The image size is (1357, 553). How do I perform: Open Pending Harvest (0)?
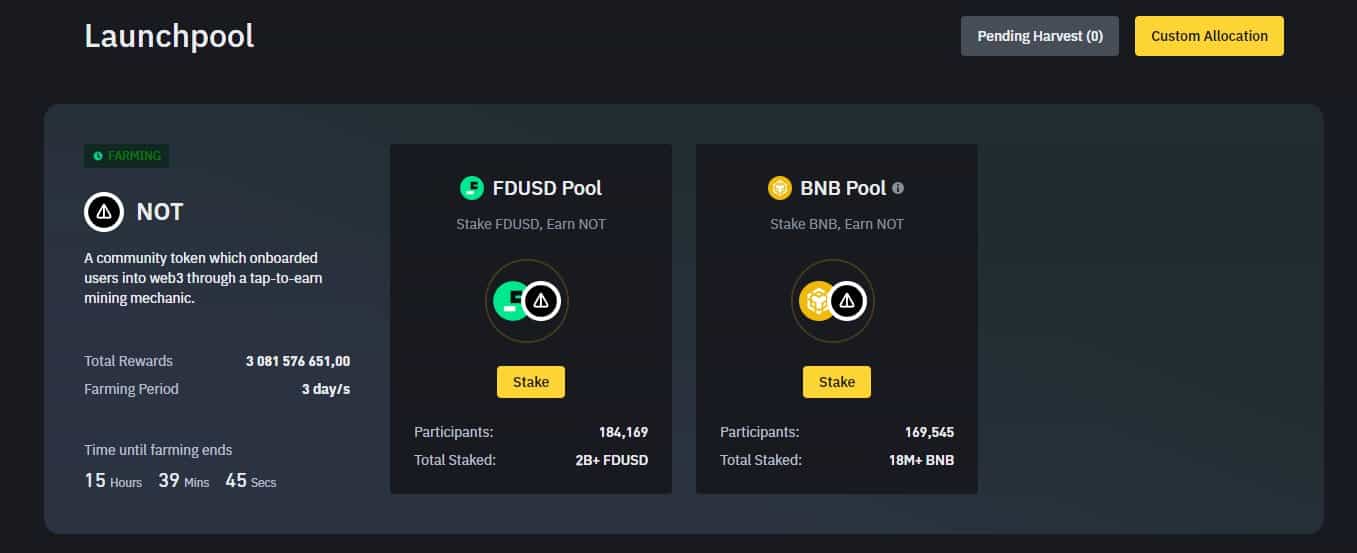tap(1040, 36)
